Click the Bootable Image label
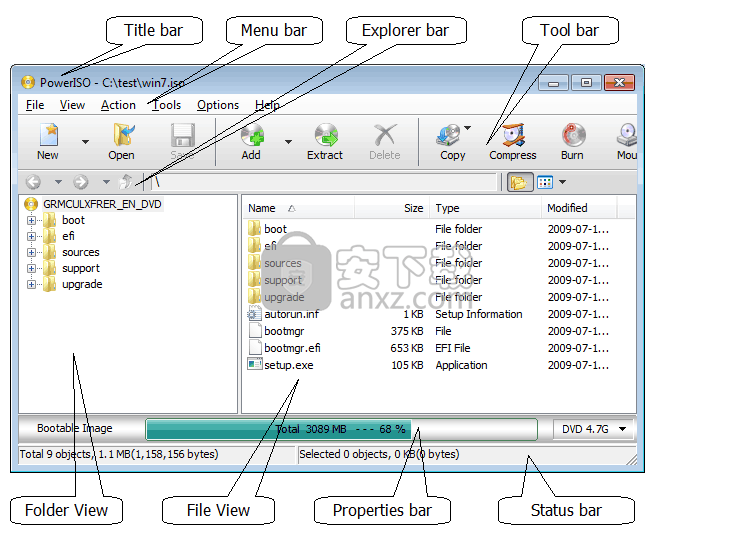This screenshot has width=739, height=546. [75, 428]
